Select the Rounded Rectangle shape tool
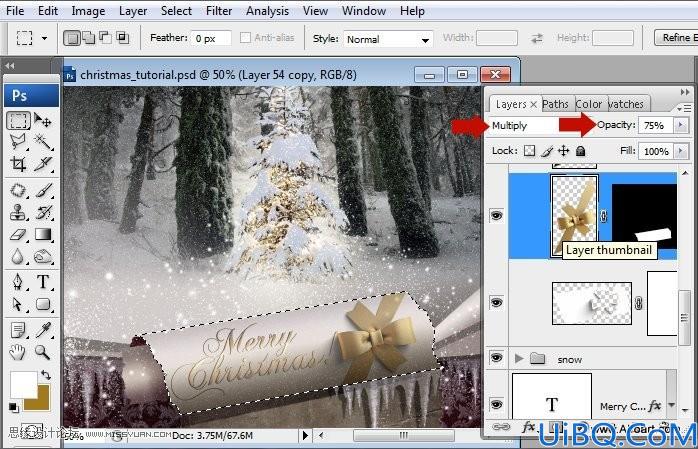Viewport: 698px width, 449px height. (x=43, y=304)
